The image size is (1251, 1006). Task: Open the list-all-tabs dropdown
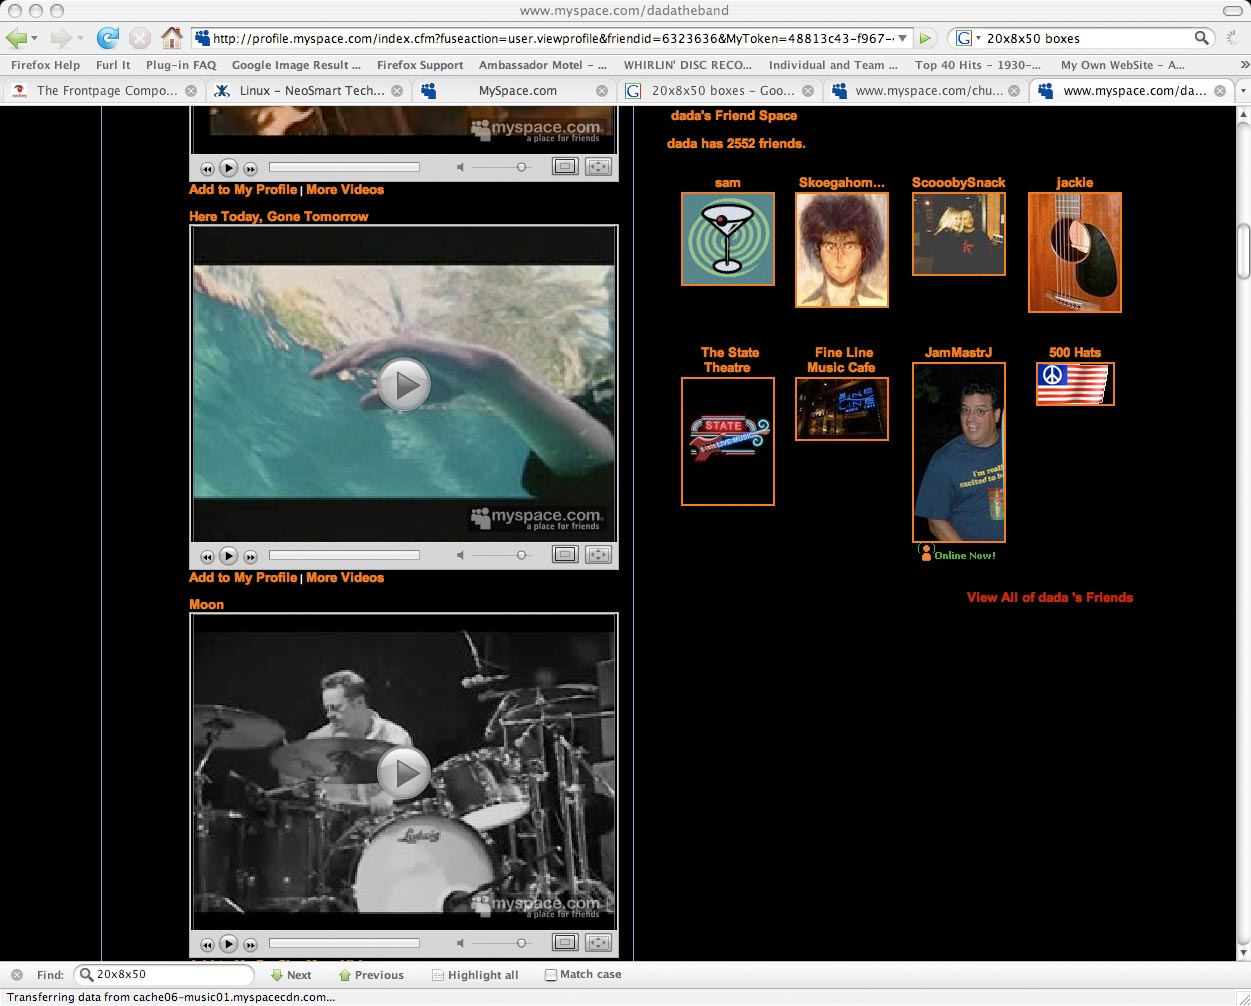pyautogui.click(x=1243, y=90)
